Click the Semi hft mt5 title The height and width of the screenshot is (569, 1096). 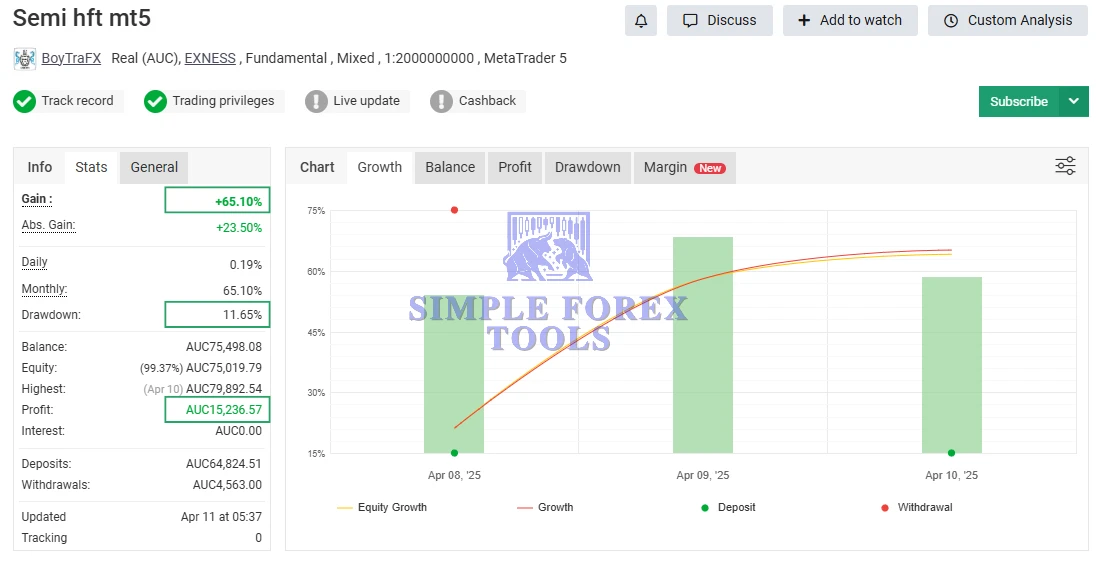[x=82, y=17]
